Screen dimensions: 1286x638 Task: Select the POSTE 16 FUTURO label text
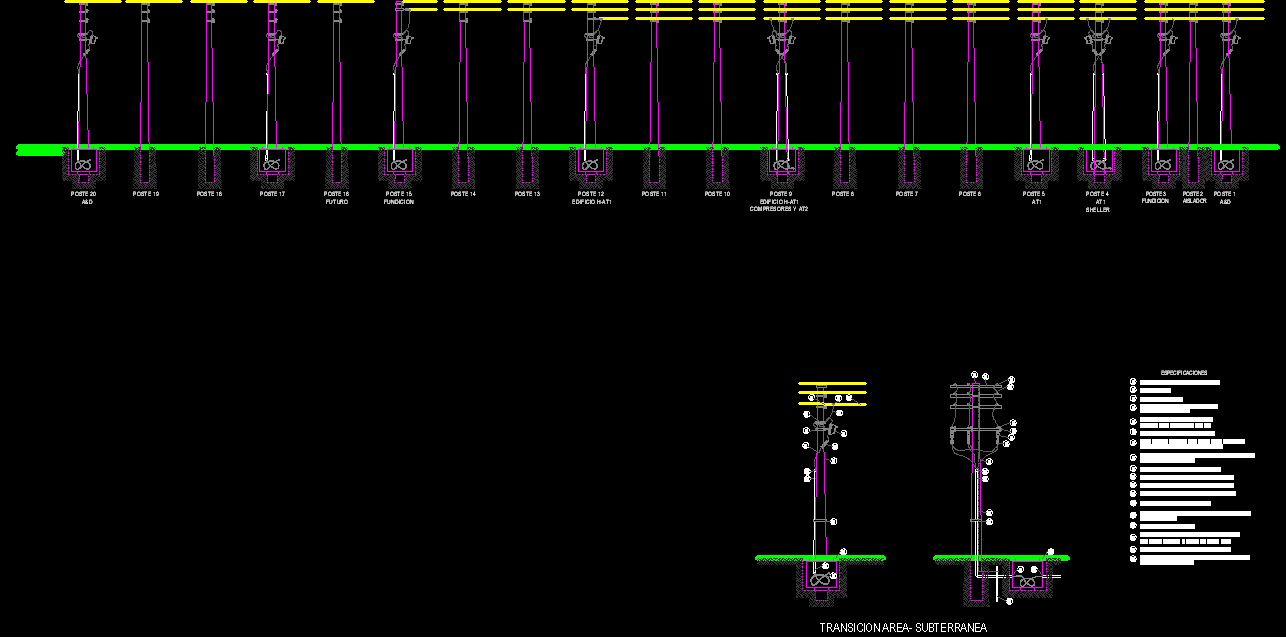pos(337,197)
